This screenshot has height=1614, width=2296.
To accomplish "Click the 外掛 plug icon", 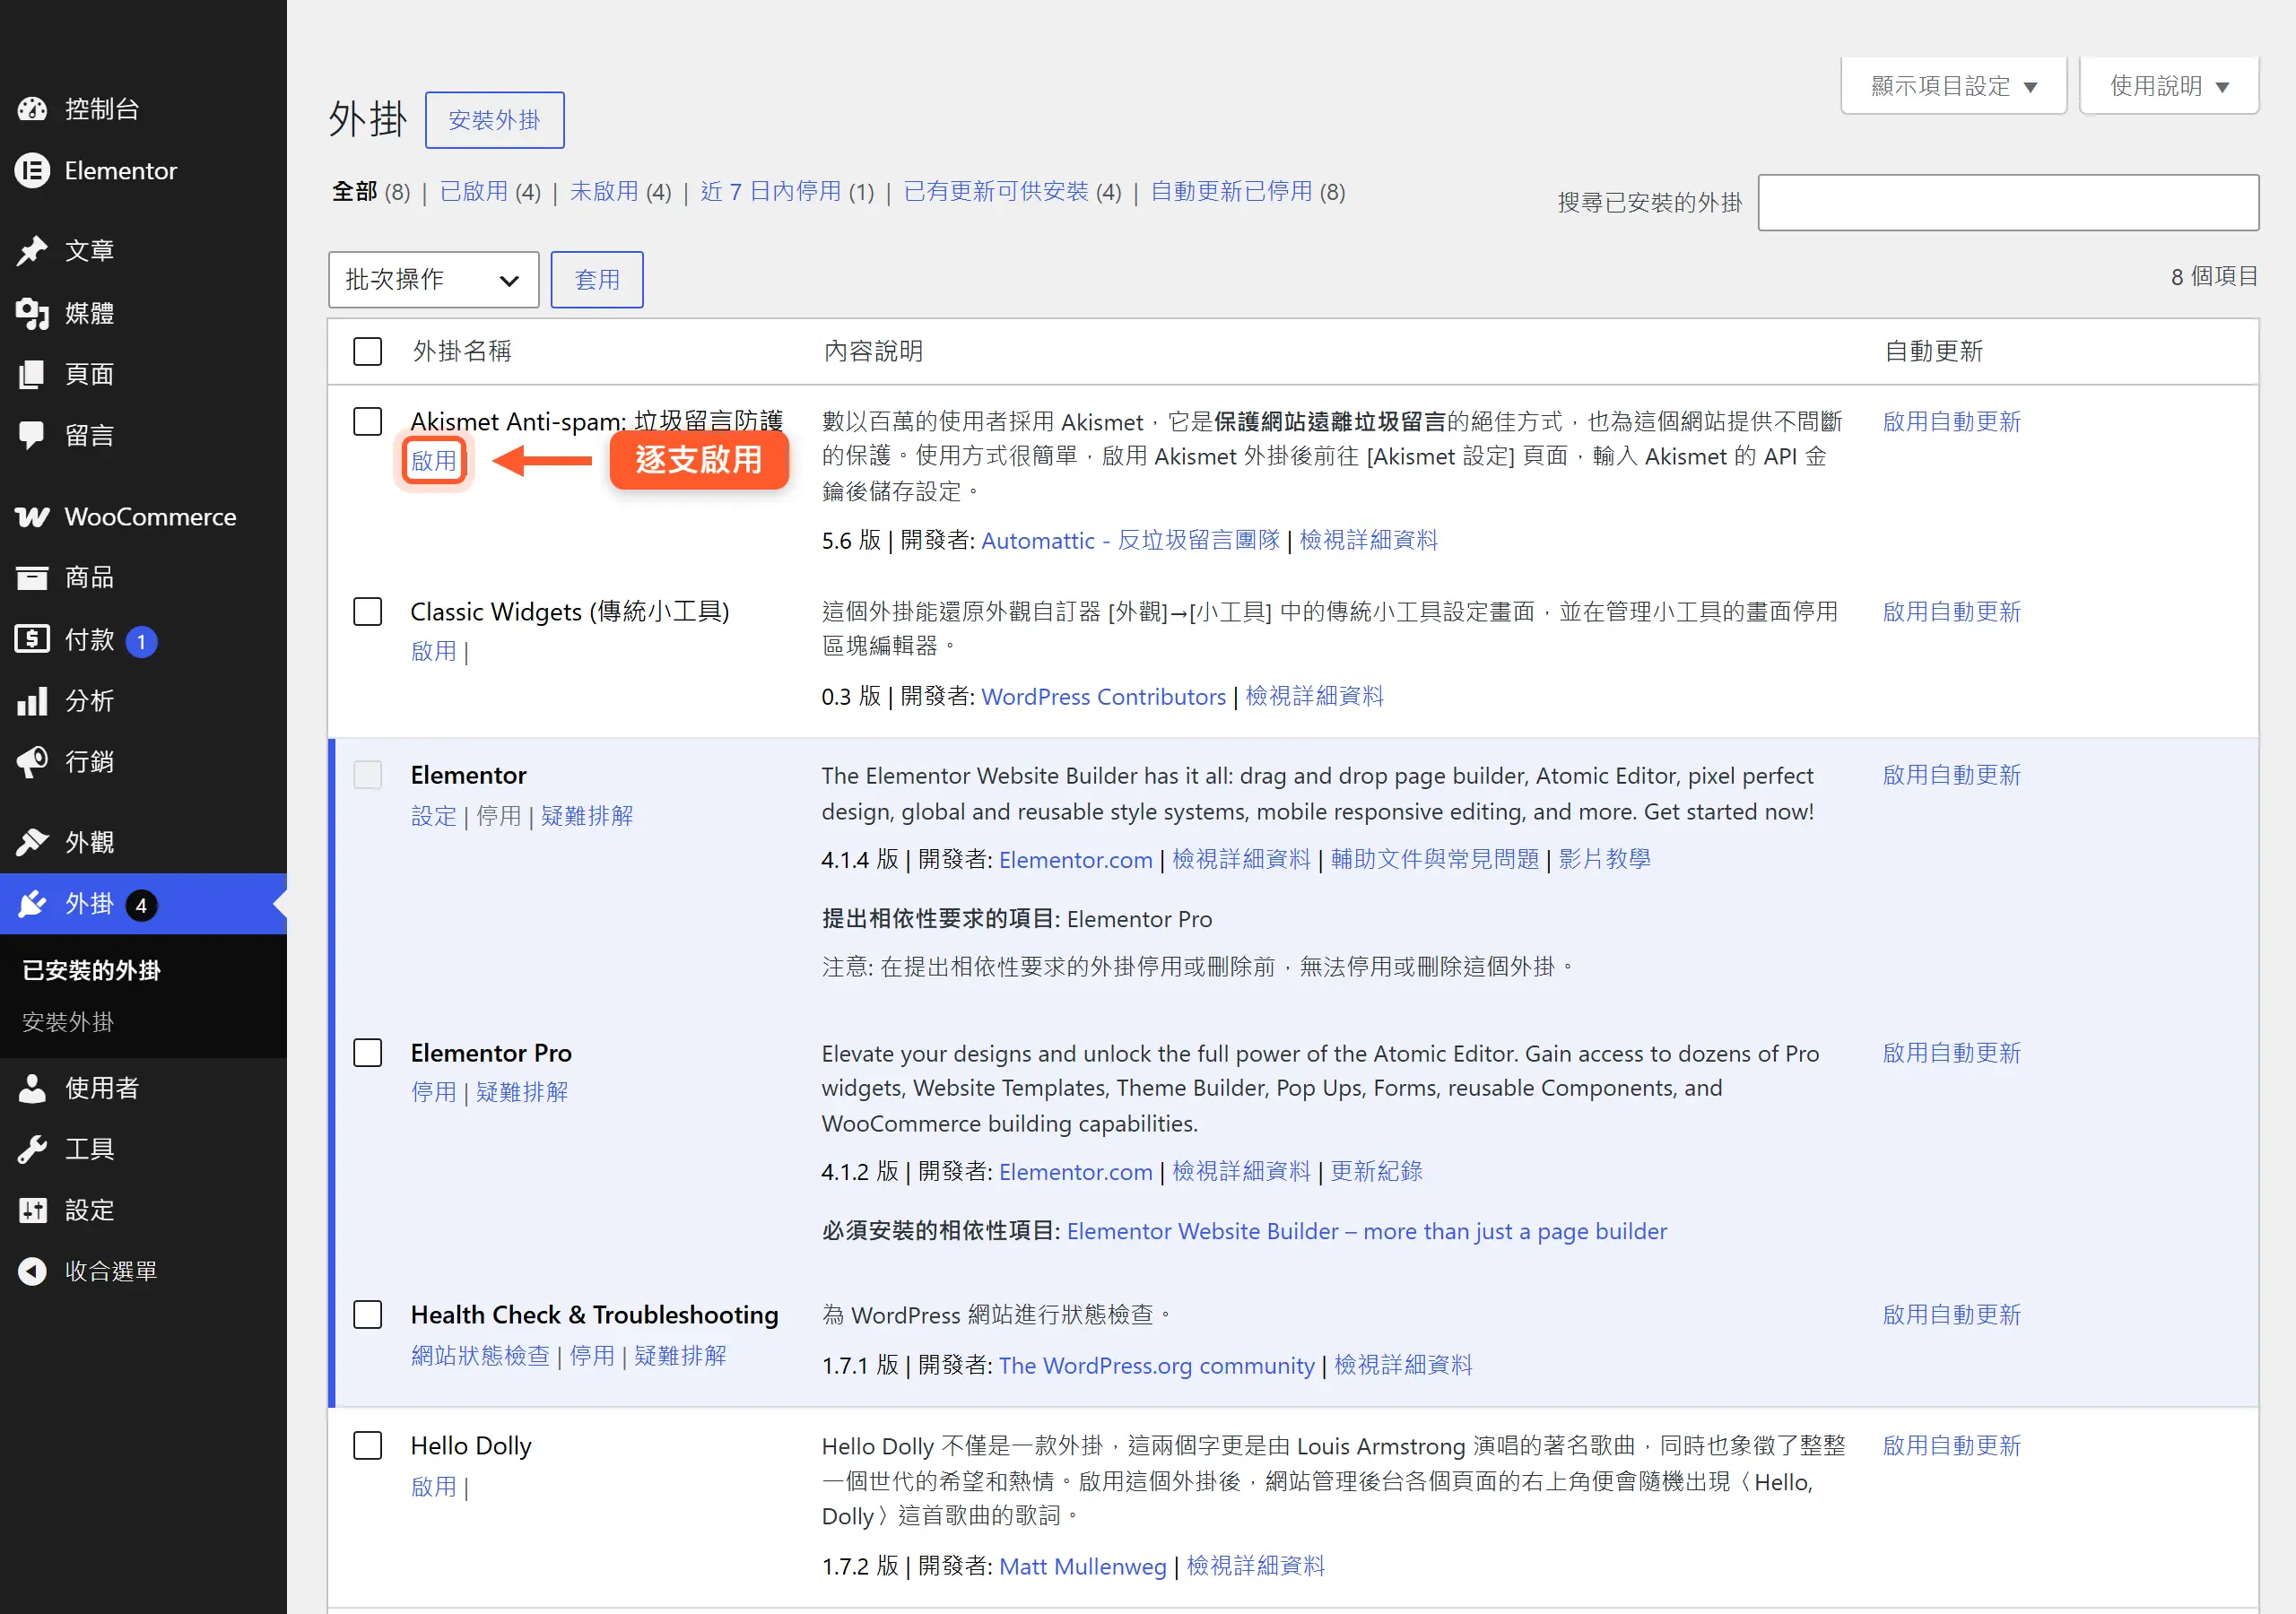I will click(x=32, y=904).
